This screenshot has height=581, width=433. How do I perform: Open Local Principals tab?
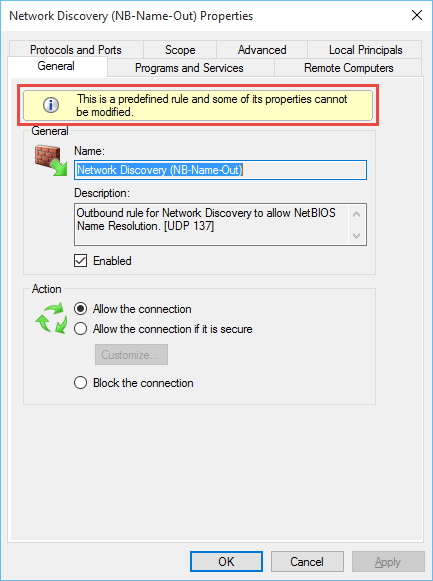point(365,50)
